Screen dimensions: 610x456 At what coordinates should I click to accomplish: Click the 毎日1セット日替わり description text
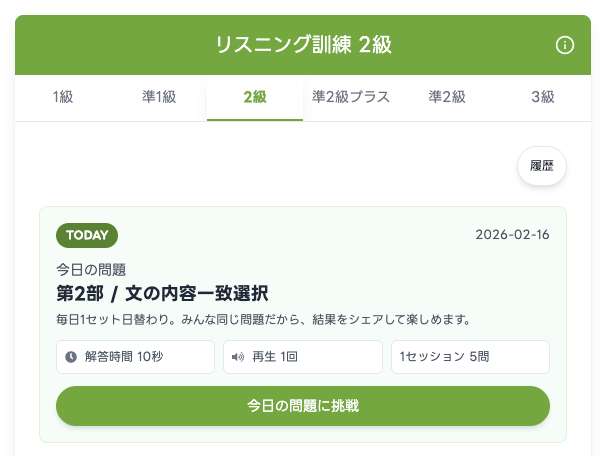[263, 320]
